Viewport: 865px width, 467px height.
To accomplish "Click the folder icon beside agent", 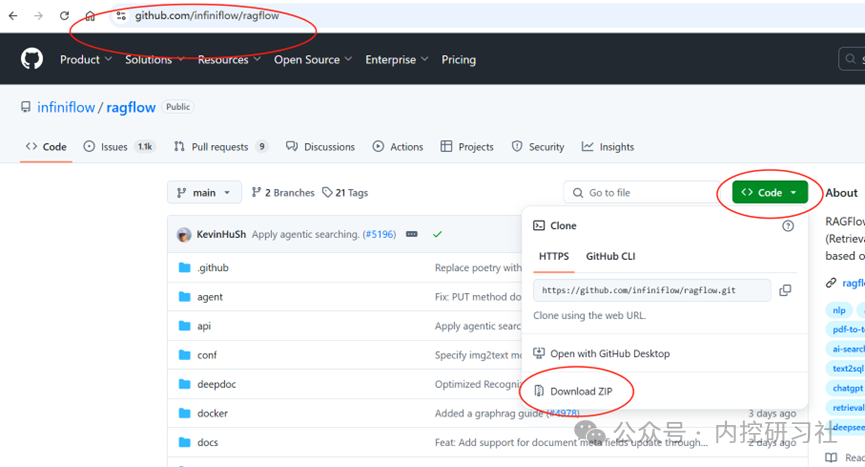I will coord(185,297).
